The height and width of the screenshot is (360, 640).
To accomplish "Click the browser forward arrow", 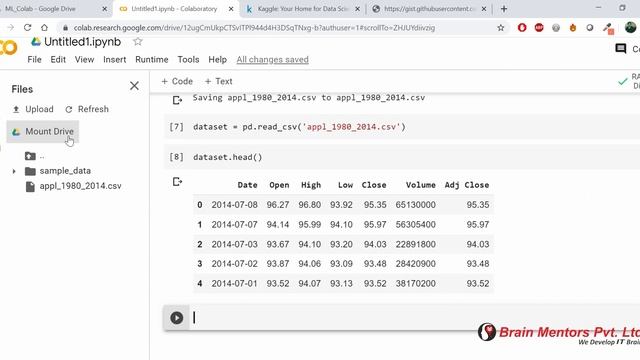I will (x=11, y=28).
